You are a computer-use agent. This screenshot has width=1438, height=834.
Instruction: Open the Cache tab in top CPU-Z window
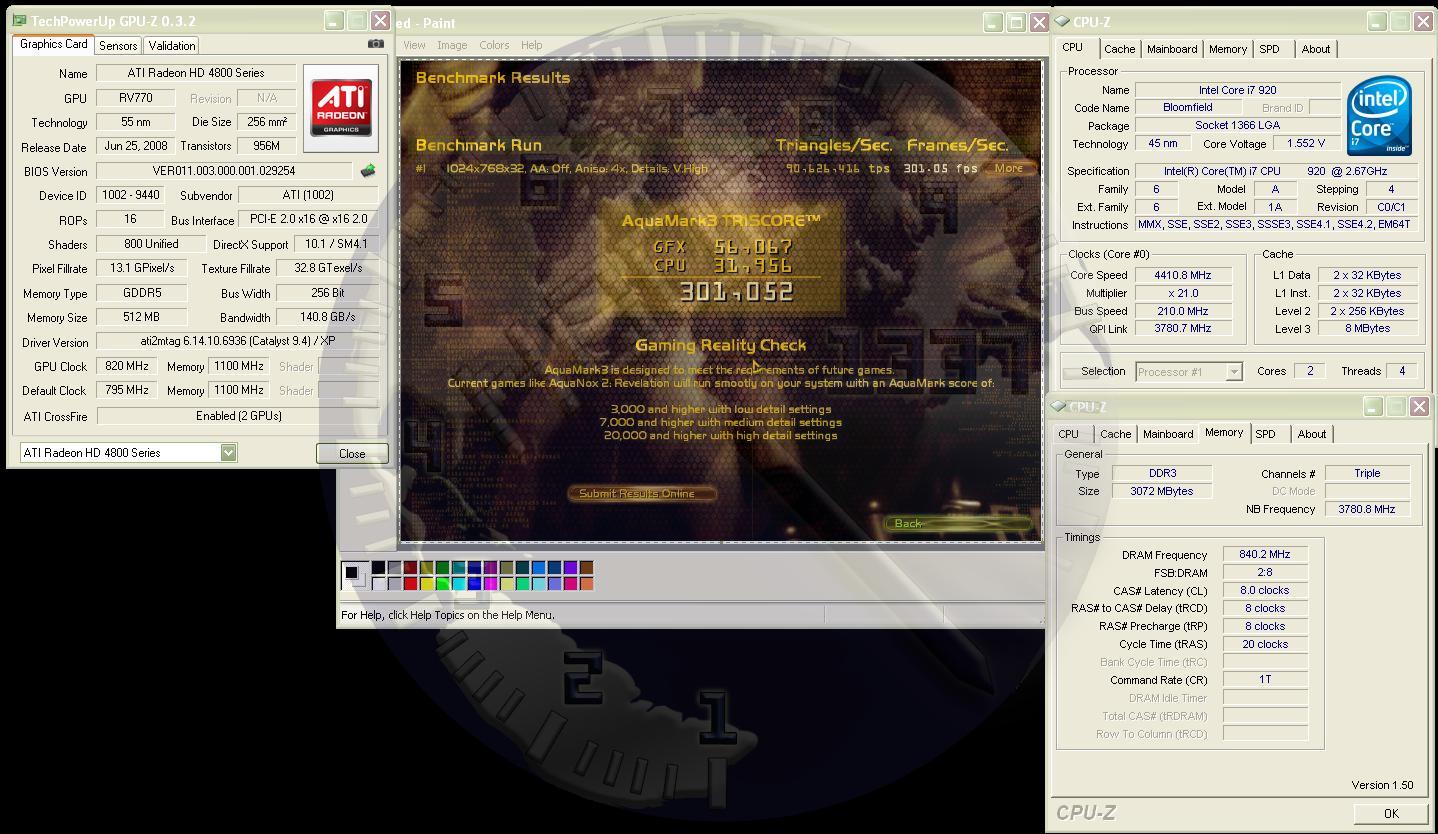(x=1120, y=49)
